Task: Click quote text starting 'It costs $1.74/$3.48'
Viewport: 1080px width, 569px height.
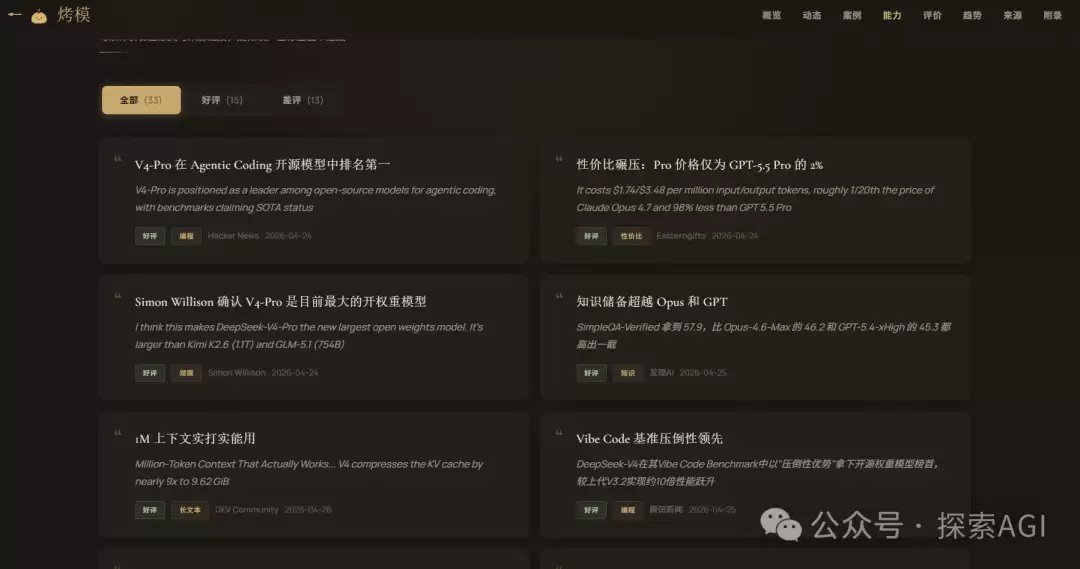Action: pyautogui.click(x=755, y=198)
